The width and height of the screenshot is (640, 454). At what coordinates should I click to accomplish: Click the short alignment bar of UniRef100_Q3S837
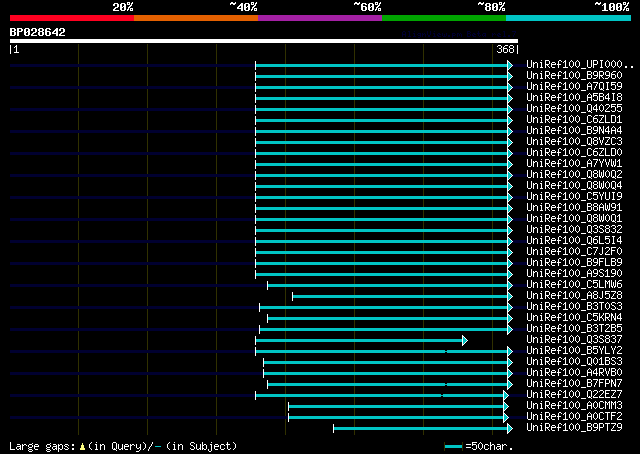click(359, 340)
